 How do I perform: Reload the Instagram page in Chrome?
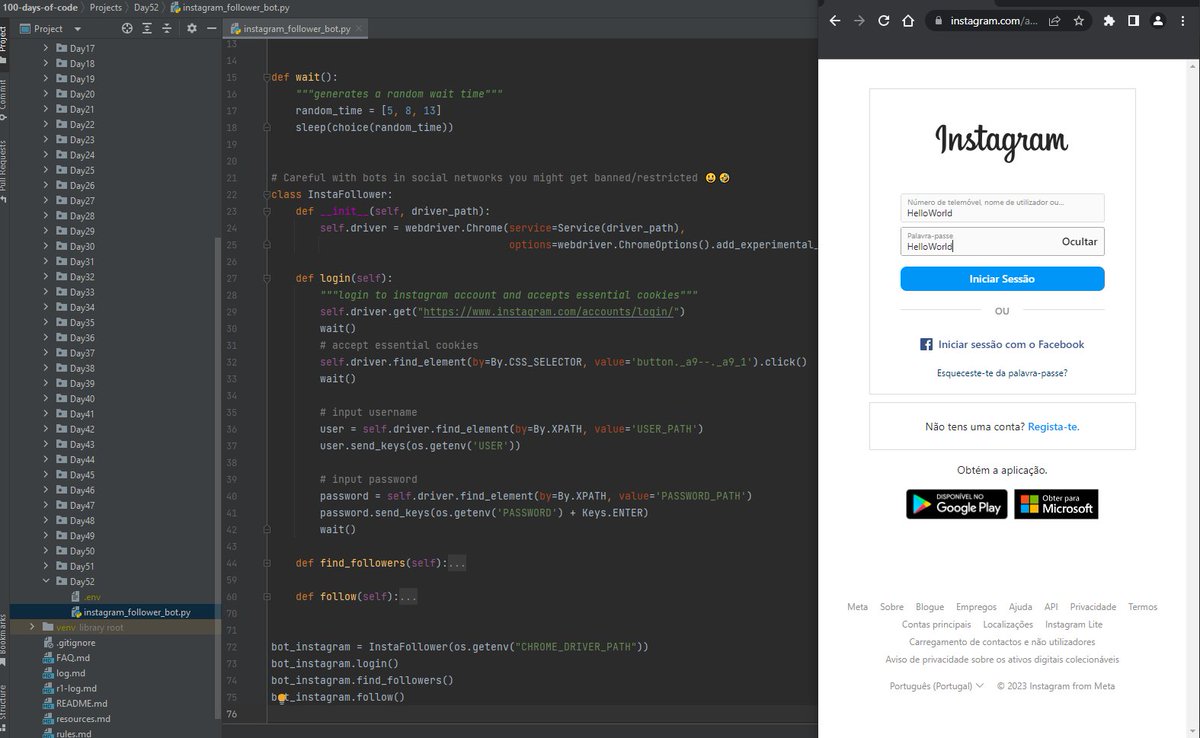pos(884,20)
